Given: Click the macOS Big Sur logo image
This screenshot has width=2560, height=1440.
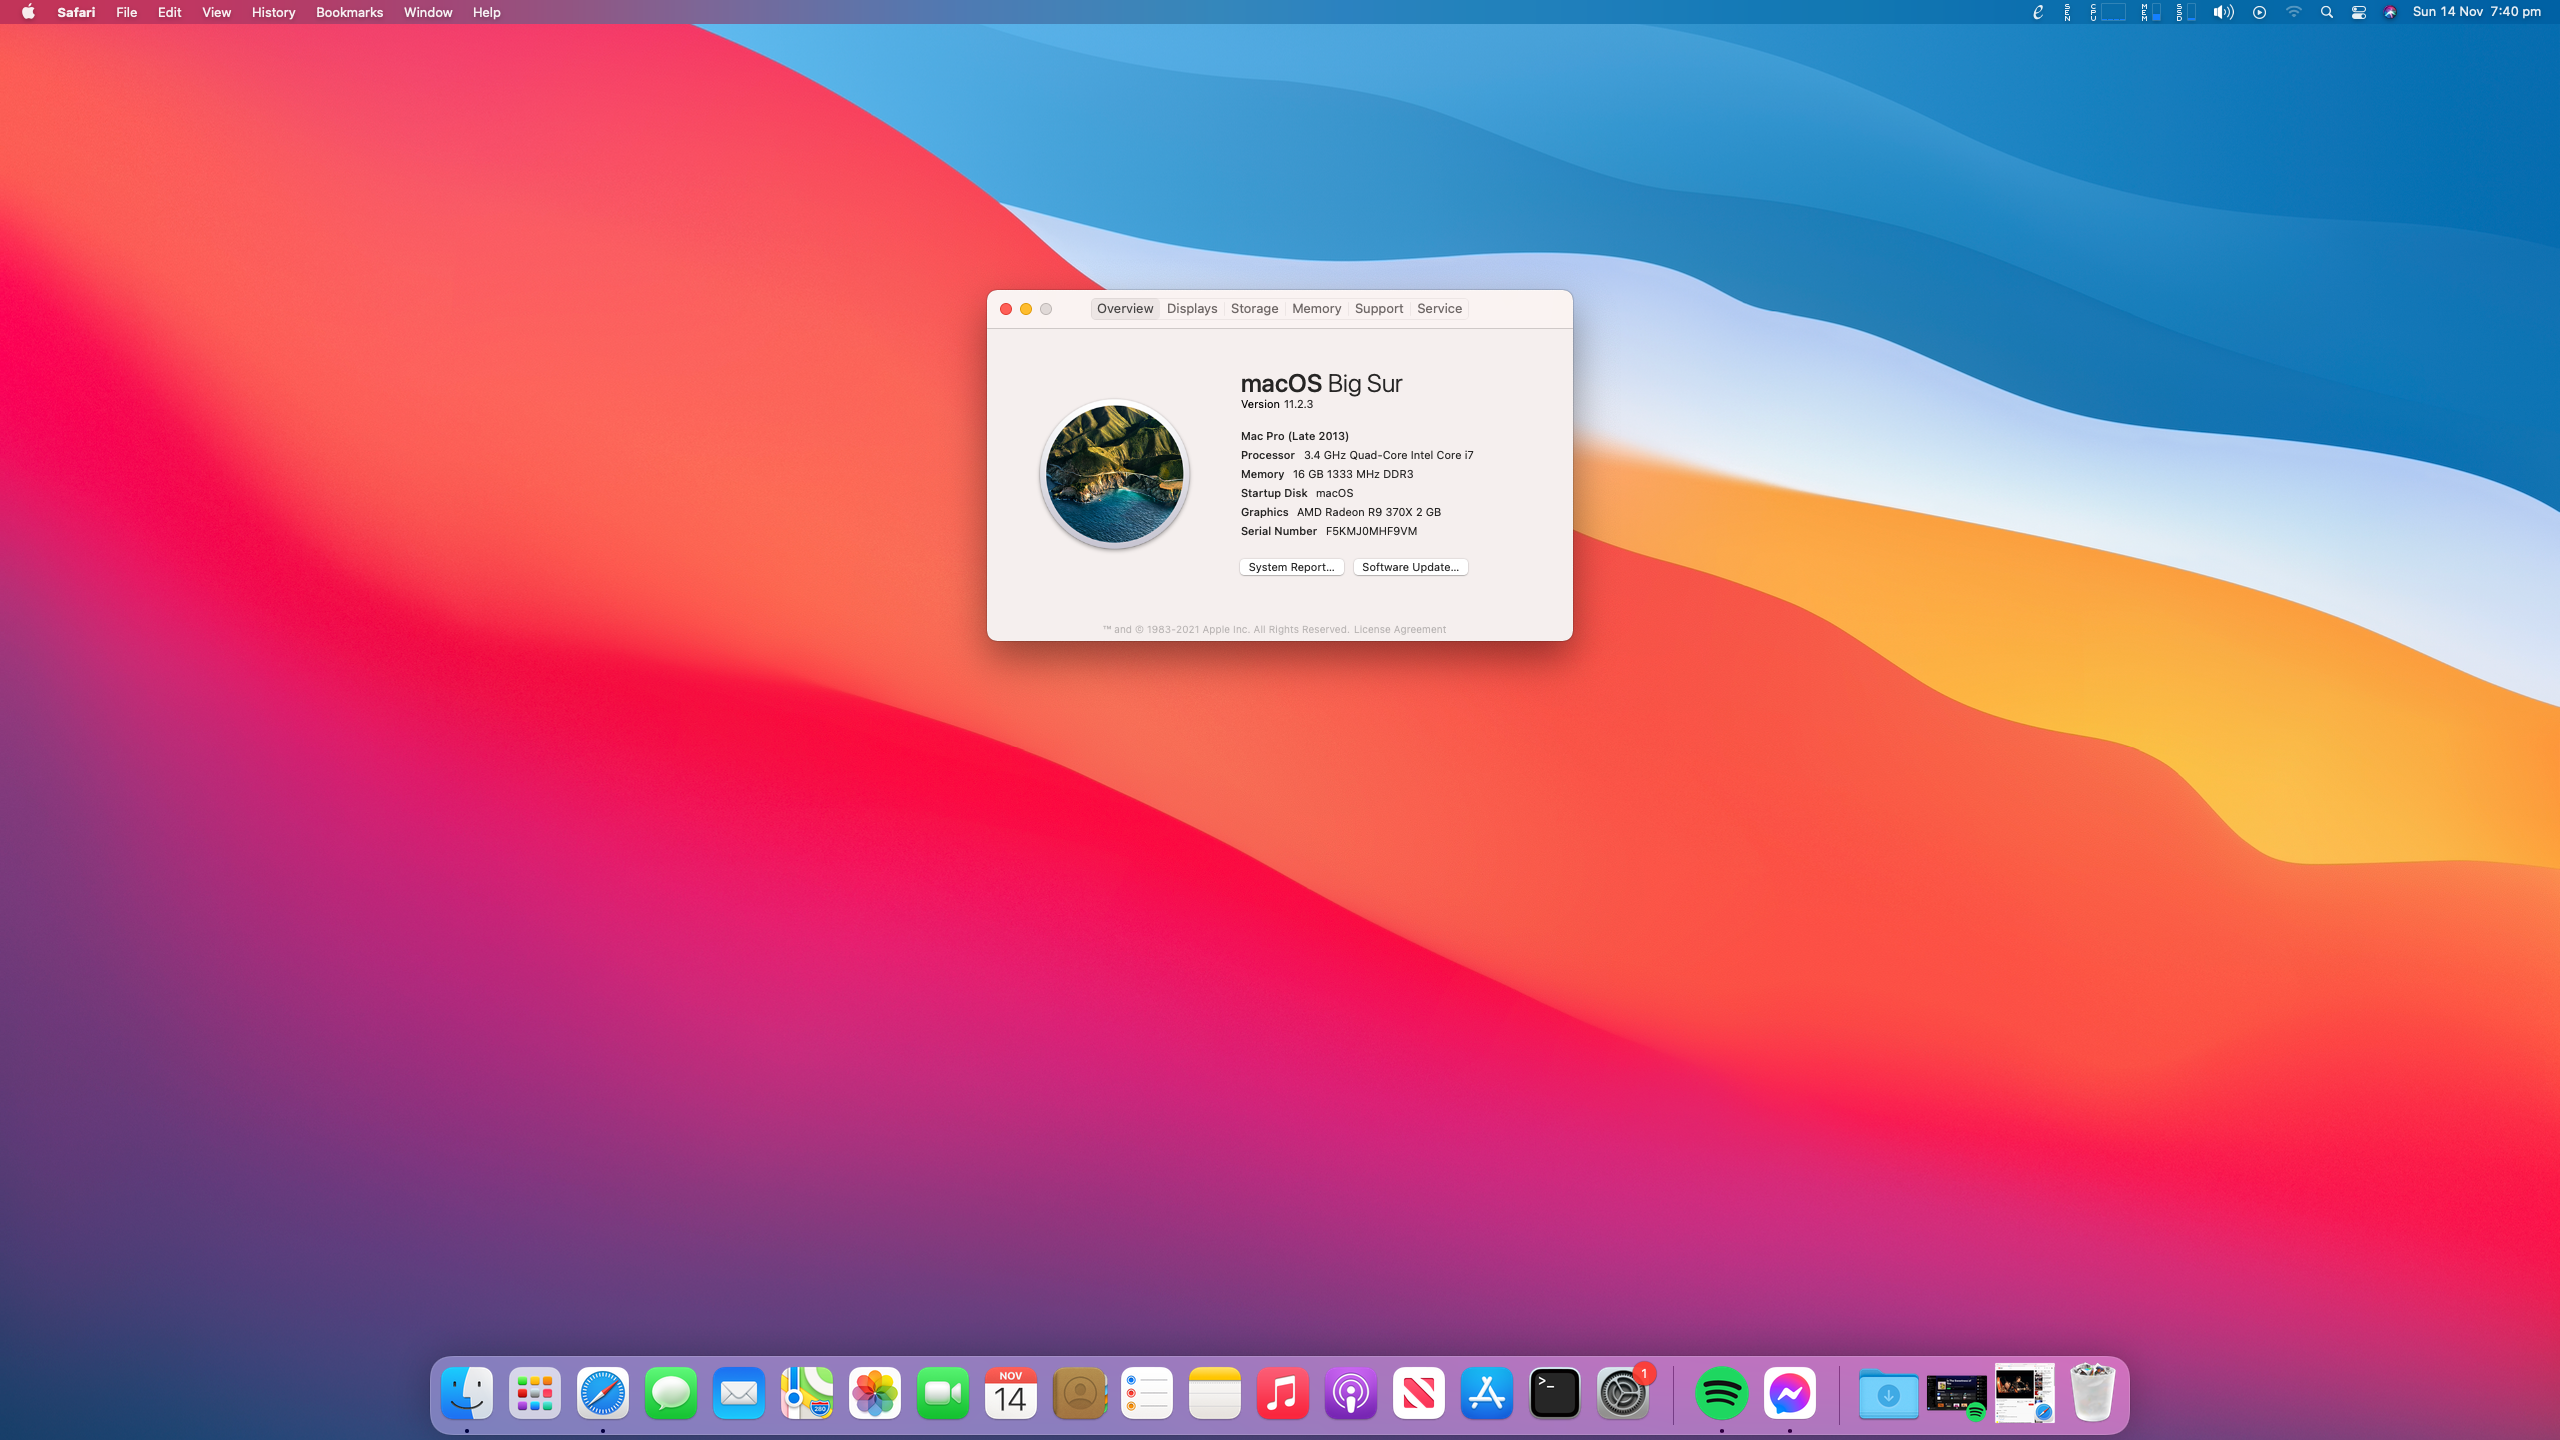Looking at the screenshot, I should [x=1115, y=474].
